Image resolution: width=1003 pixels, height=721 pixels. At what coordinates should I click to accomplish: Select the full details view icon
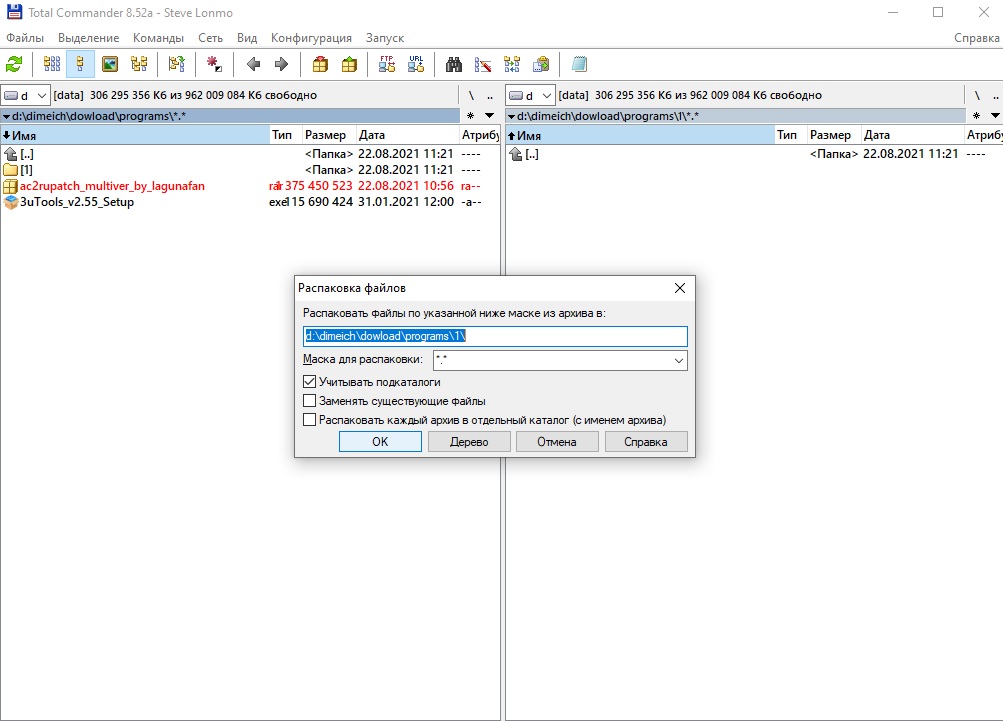coord(81,64)
